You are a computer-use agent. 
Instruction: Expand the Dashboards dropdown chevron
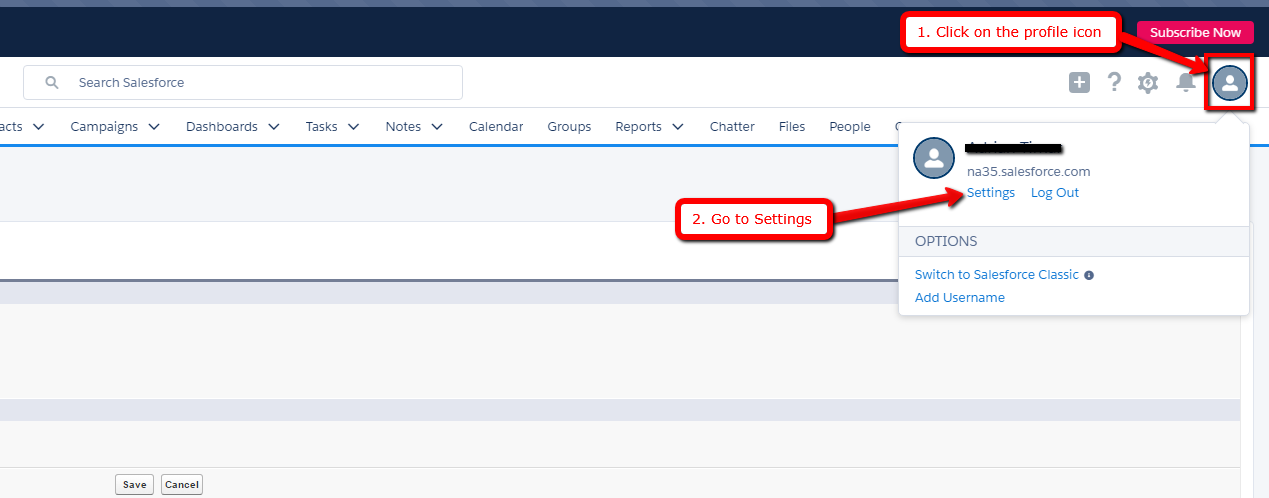click(x=274, y=127)
